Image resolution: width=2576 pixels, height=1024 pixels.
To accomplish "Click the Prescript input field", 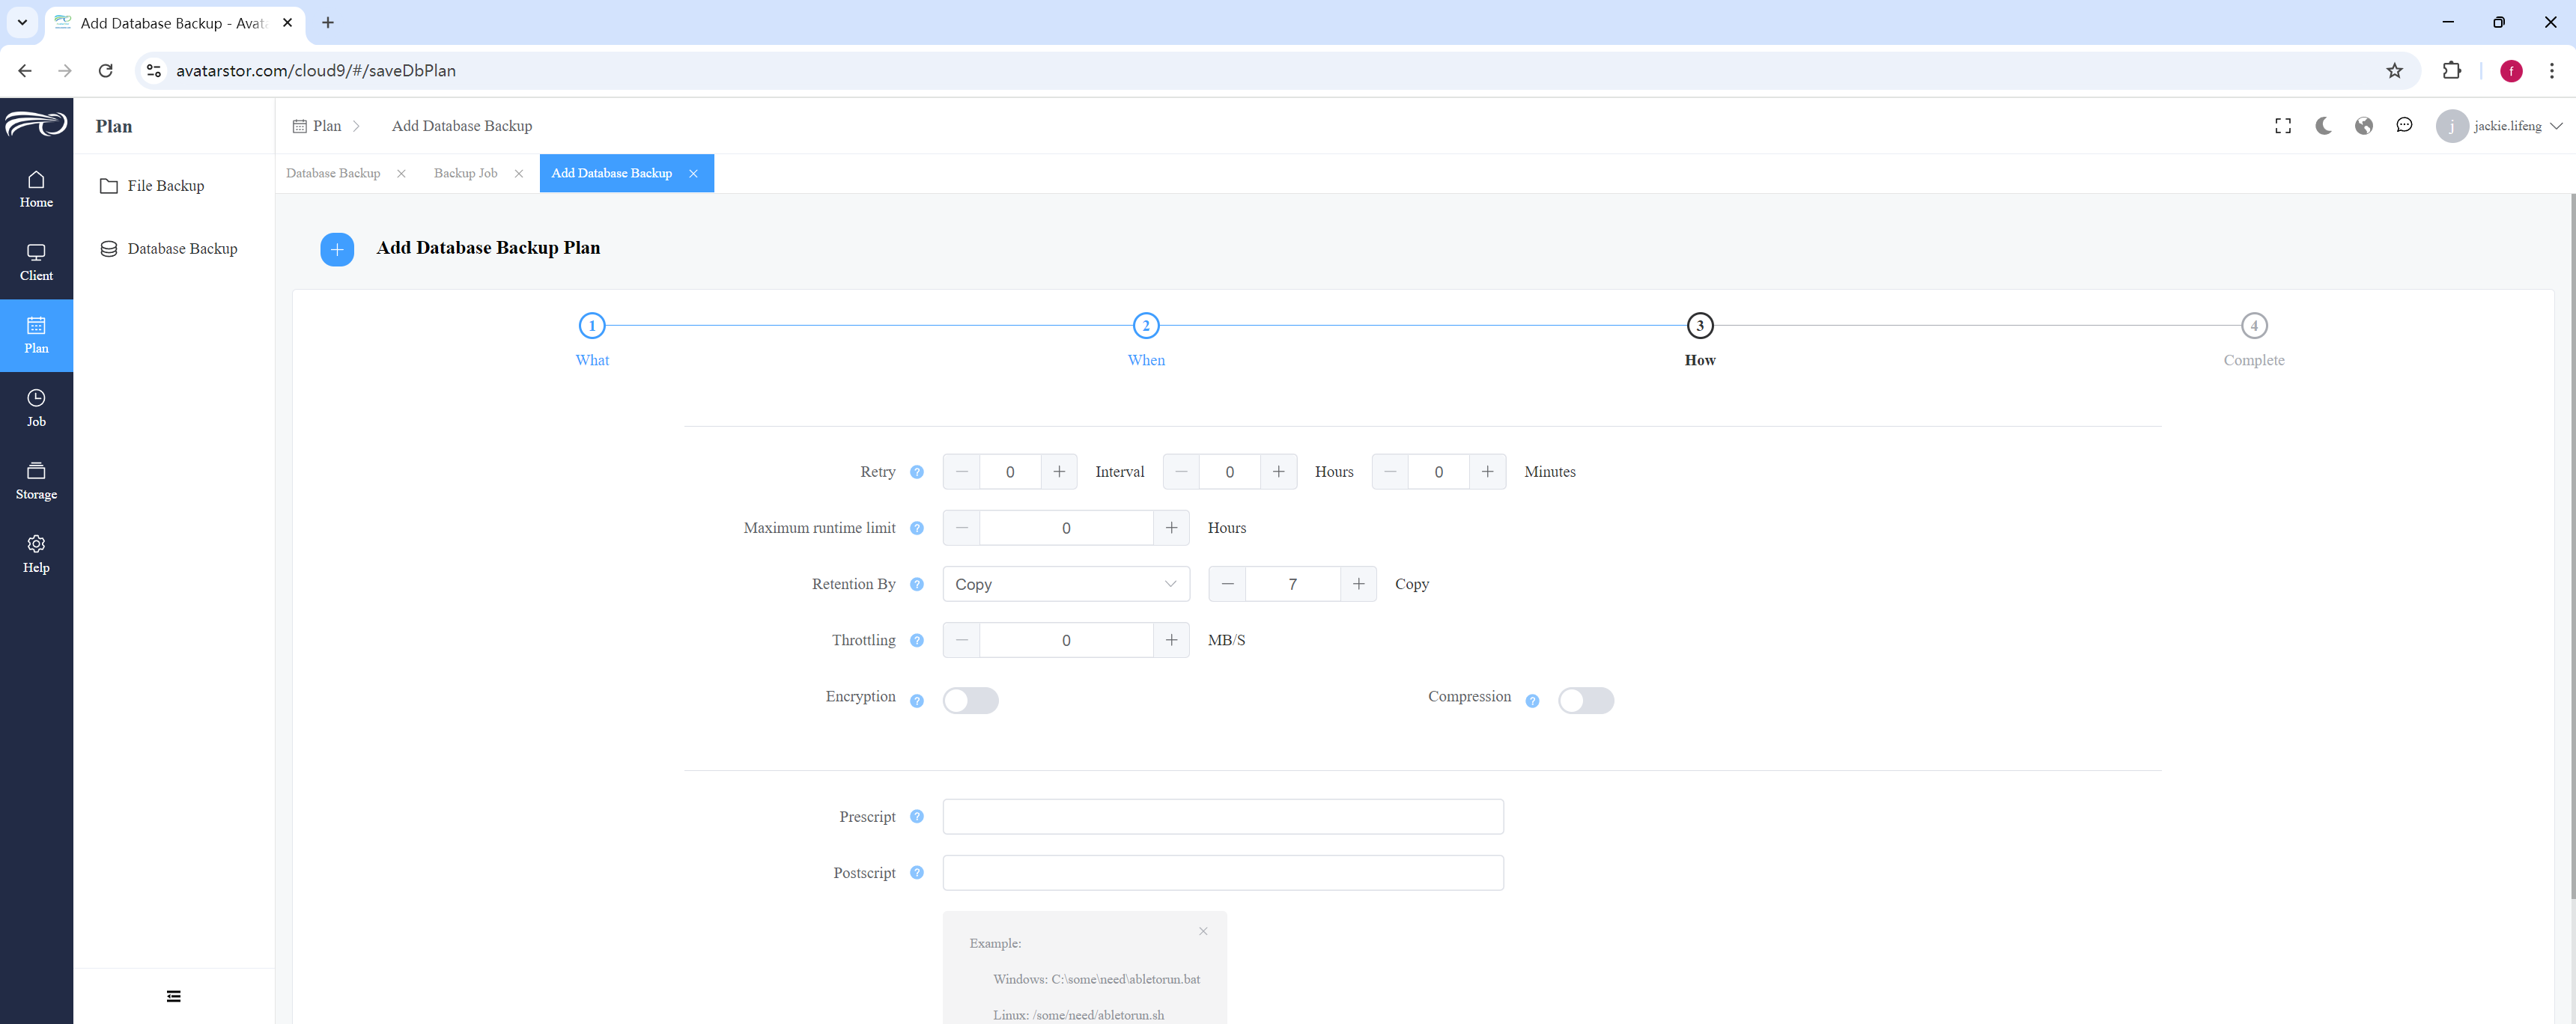I will [x=1223, y=817].
